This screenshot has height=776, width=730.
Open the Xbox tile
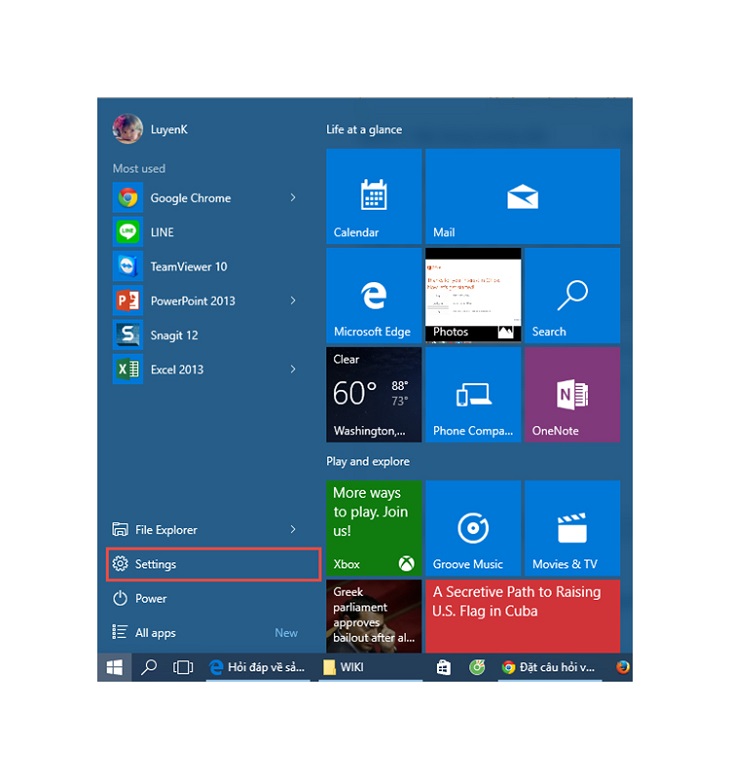pos(373,527)
